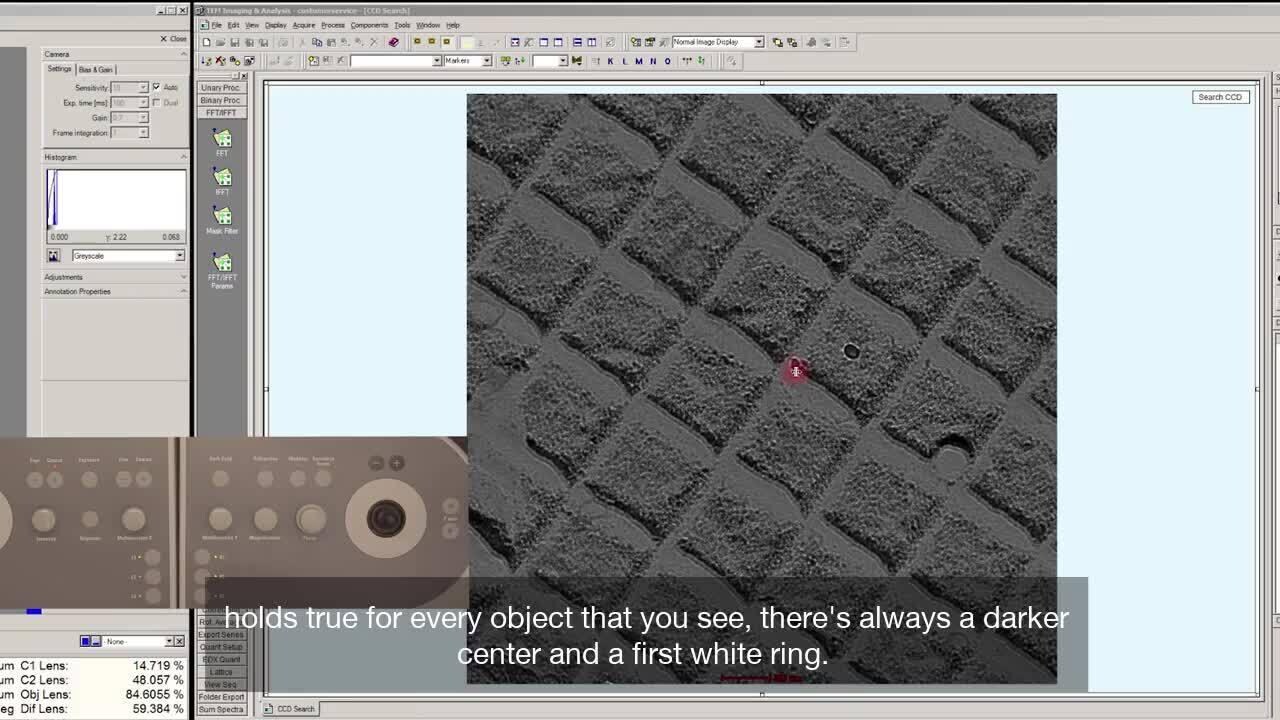Toggle the Auto sensitivity checkbox
The width and height of the screenshot is (1280, 720).
point(156,88)
